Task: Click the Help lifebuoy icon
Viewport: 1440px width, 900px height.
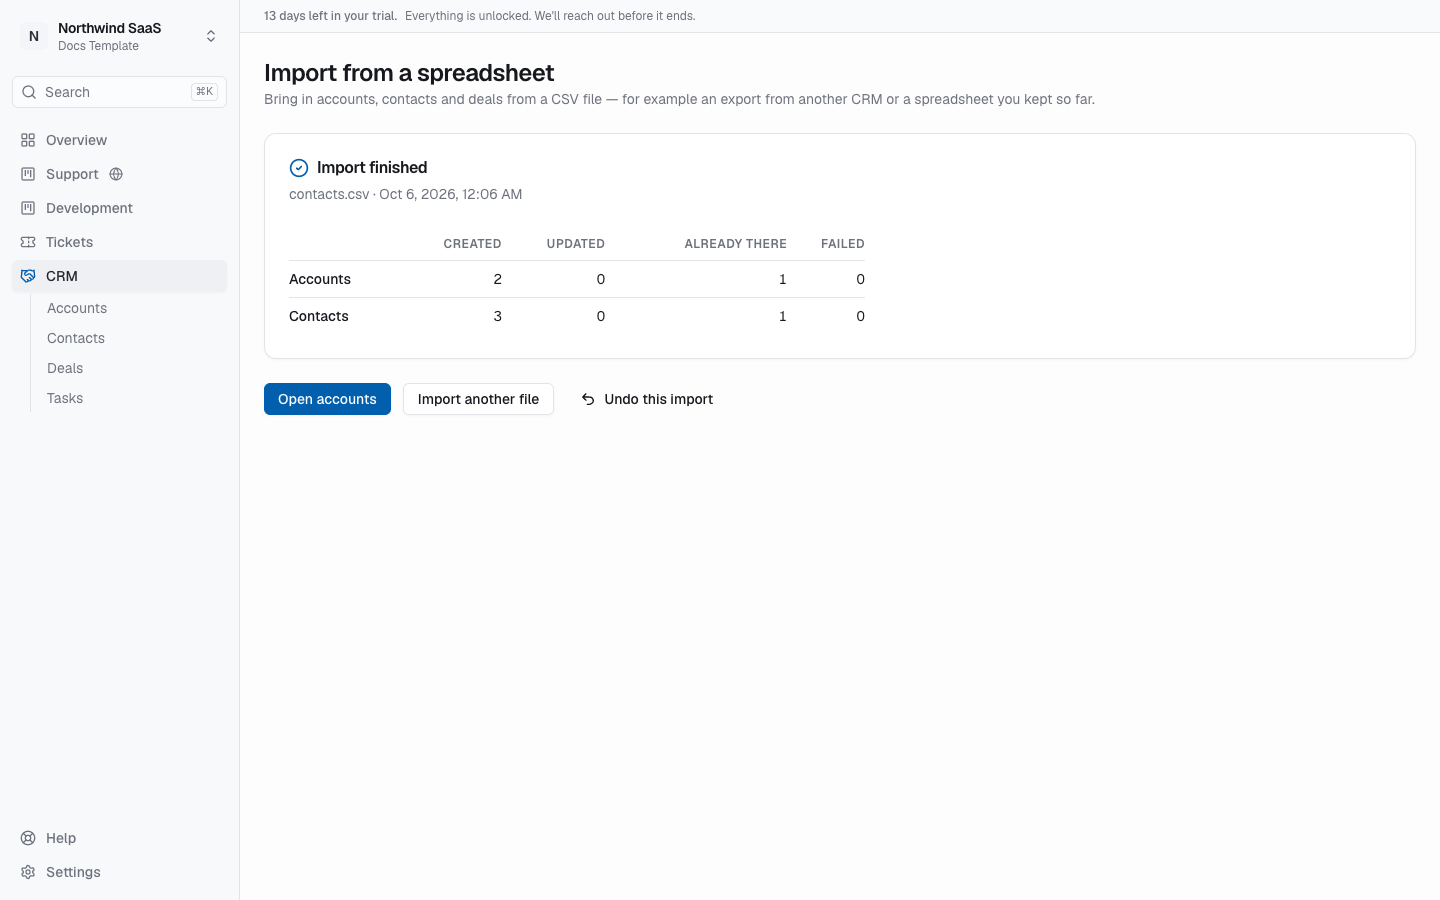Action: [28, 838]
